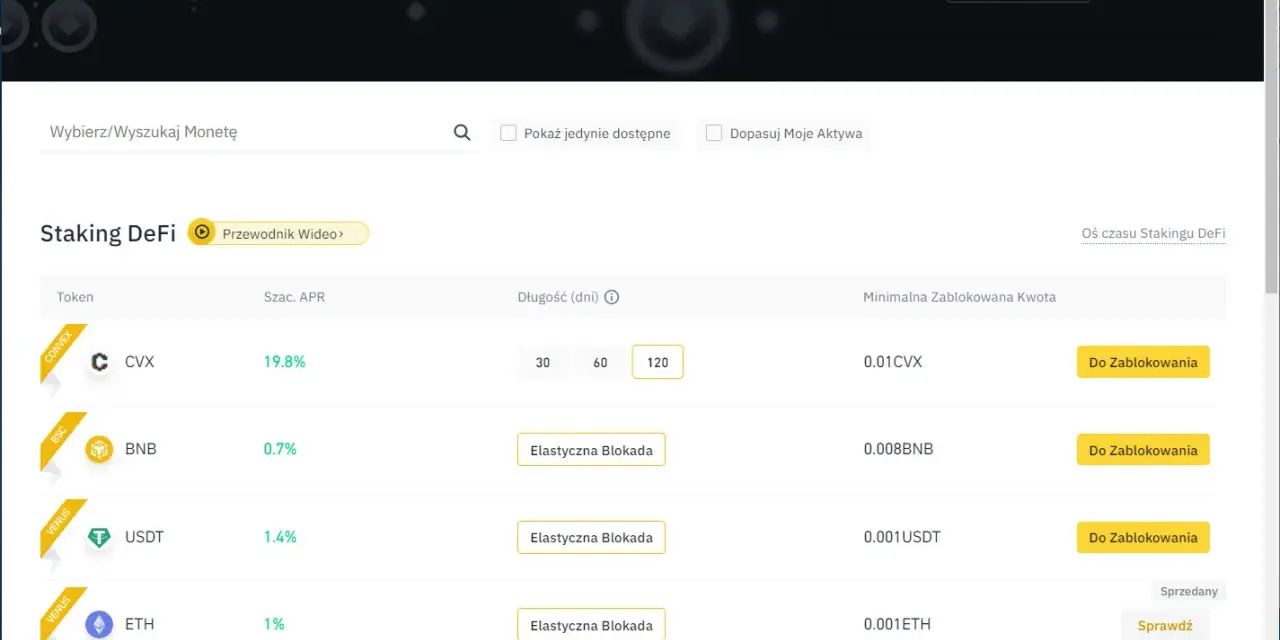Screen dimensions: 1280x640
Task: Click the 0.001USDT minimum amount
Action: [x=902, y=537]
